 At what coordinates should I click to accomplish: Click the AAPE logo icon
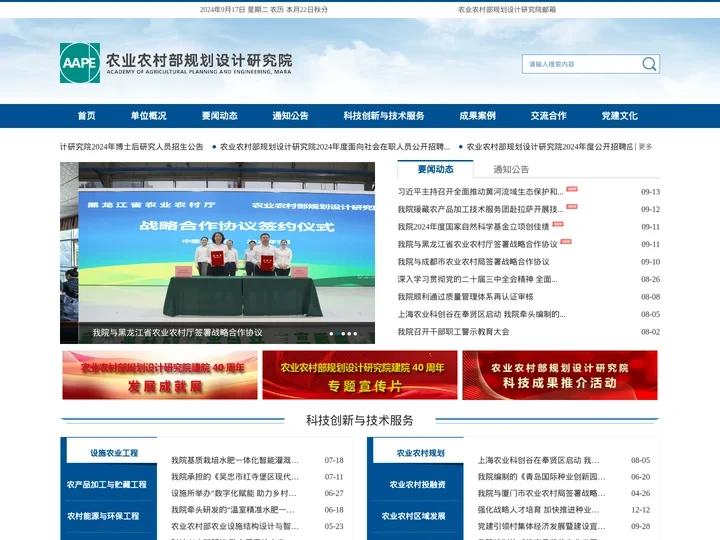coord(80,63)
